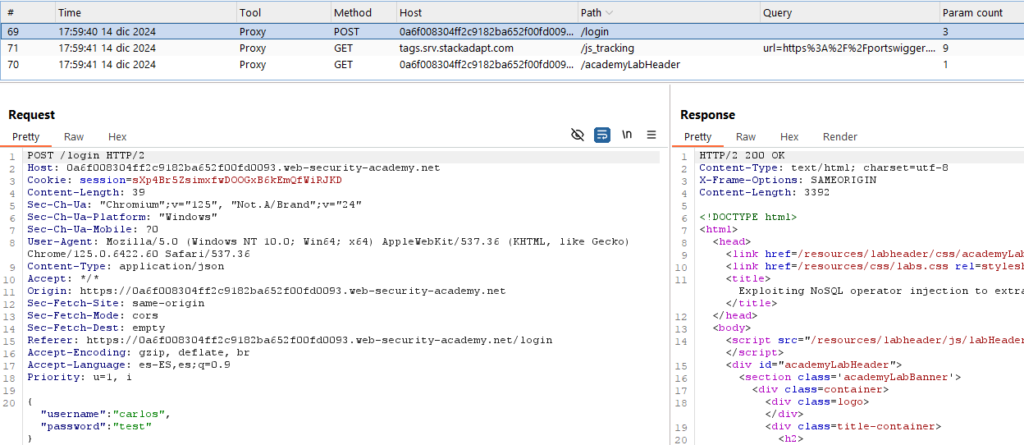The image size is (1024, 445).
Task: Switch Request view to Hex tab
Action: (x=118, y=137)
